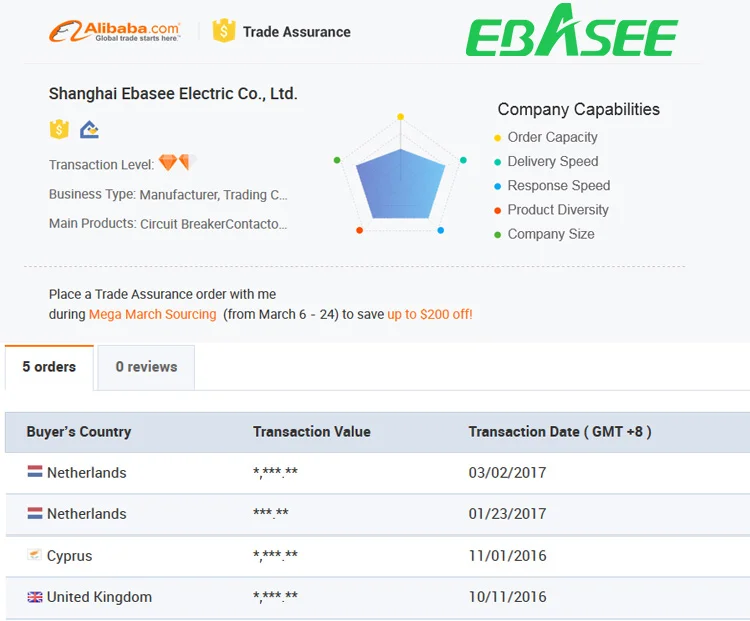Click the Alibaba.com logo

tap(115, 31)
